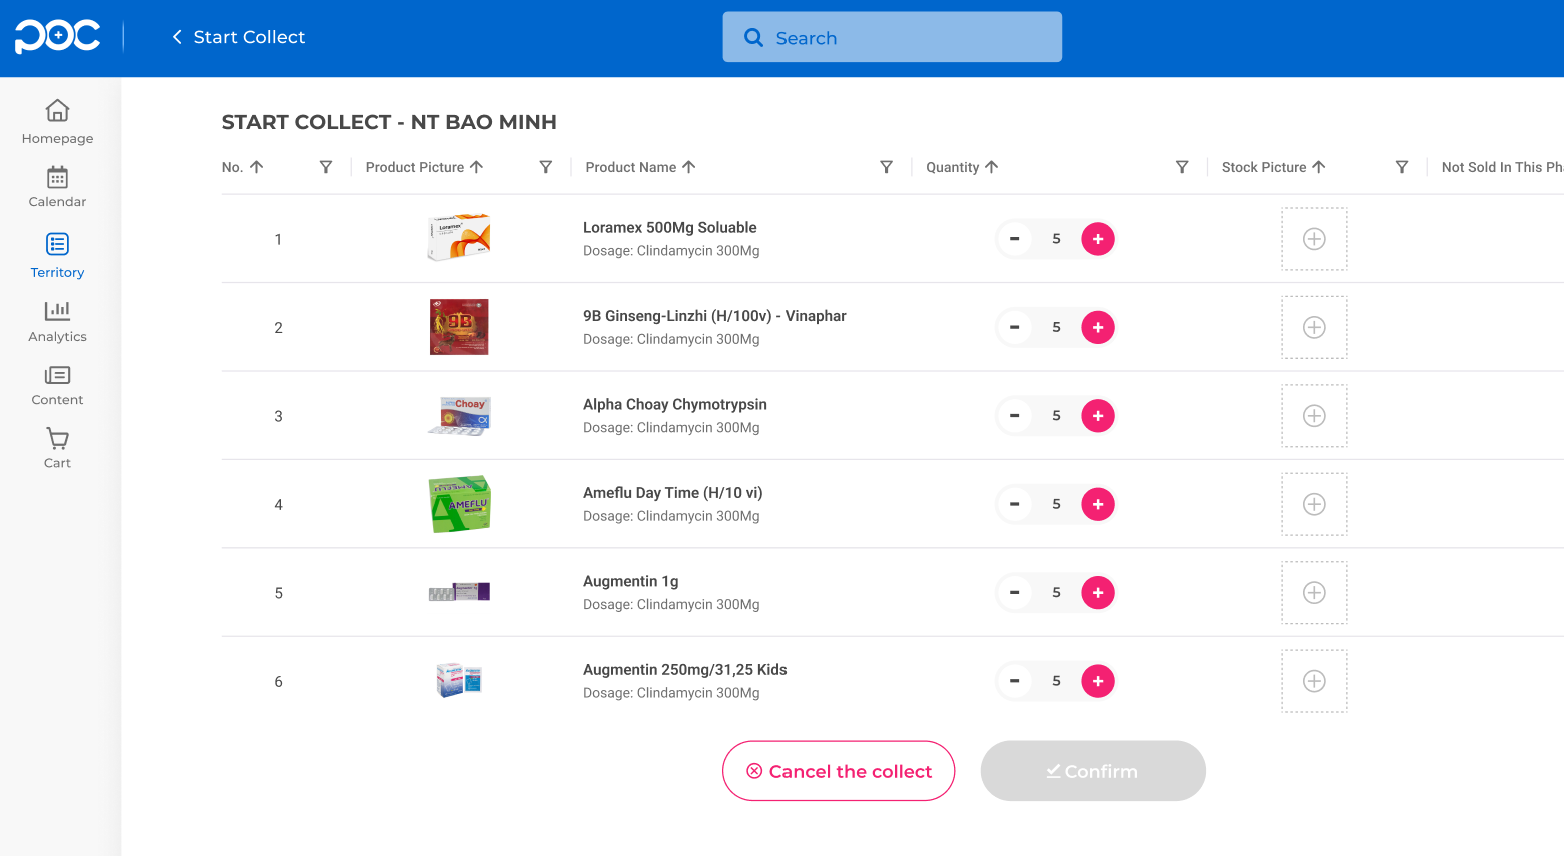Open Analytics from the sidebar
Screen dimensions: 1564x856
pos(57,322)
